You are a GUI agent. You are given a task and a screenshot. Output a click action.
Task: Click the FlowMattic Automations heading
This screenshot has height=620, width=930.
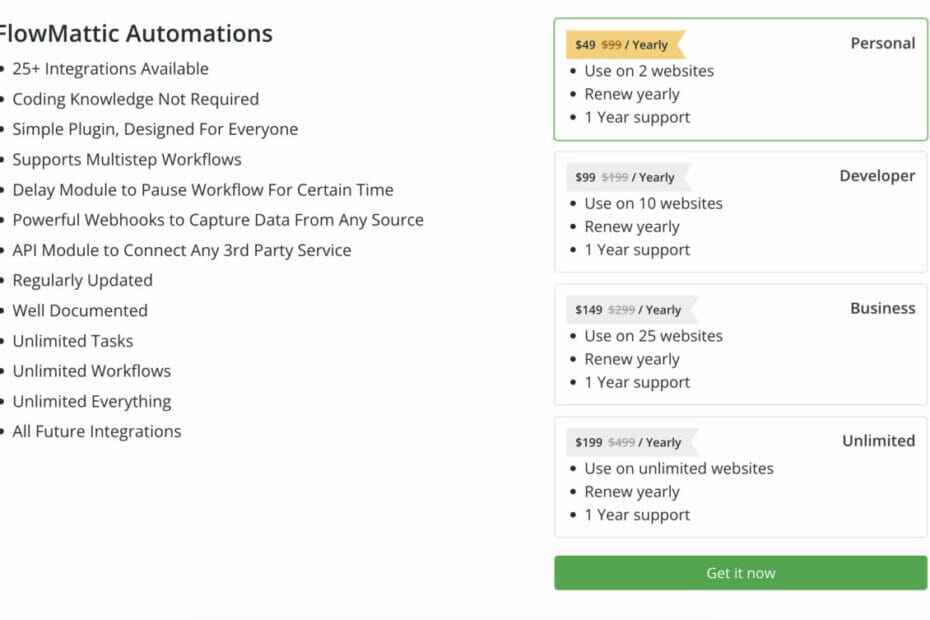point(135,33)
